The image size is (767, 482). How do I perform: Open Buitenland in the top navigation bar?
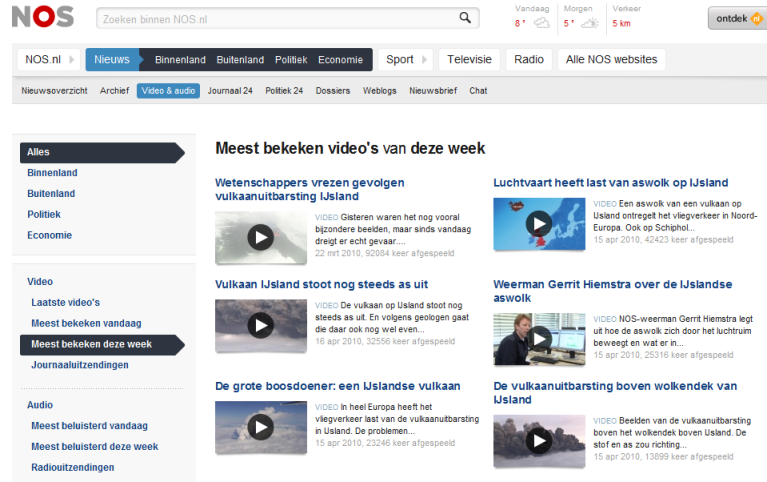[x=240, y=60]
